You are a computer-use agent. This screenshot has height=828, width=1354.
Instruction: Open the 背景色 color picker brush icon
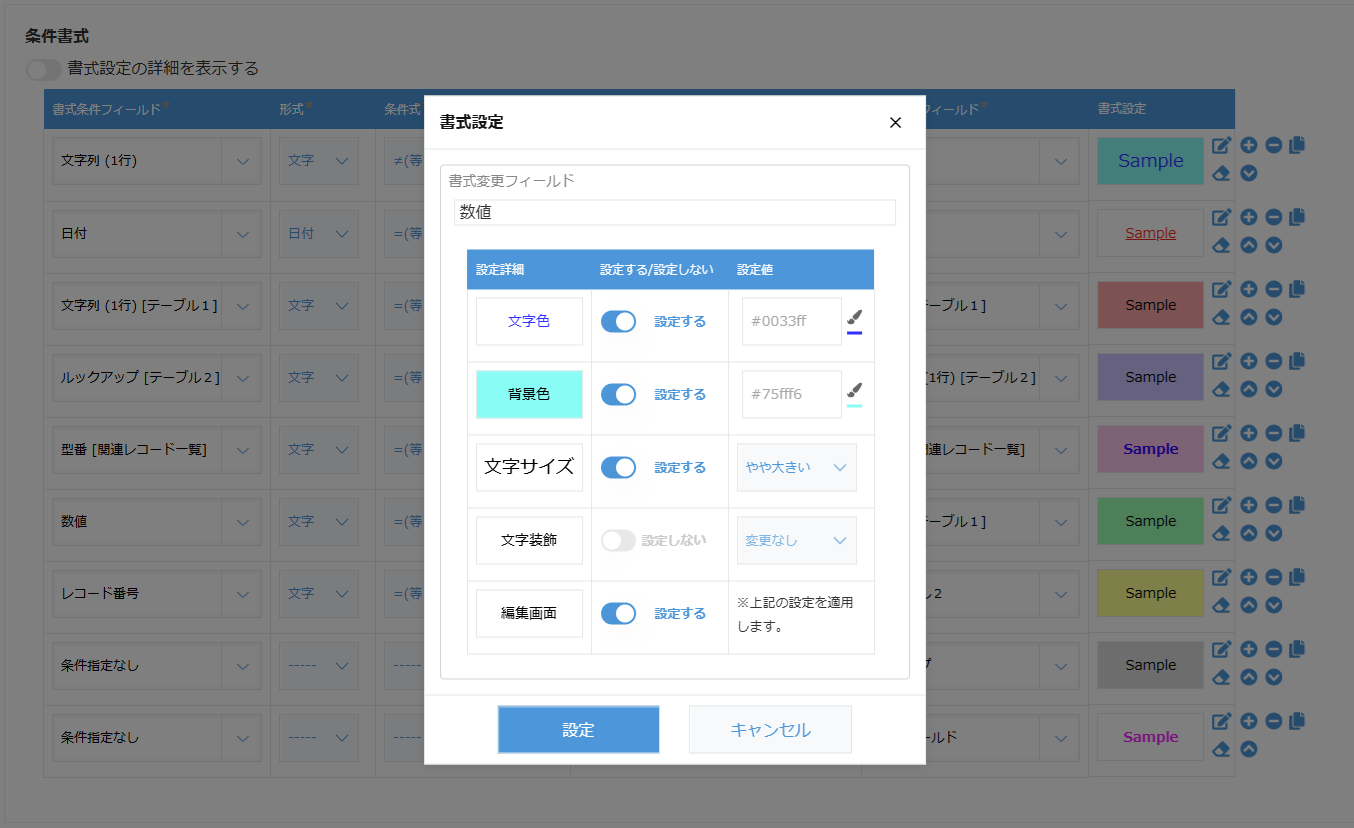pyautogui.click(x=854, y=391)
